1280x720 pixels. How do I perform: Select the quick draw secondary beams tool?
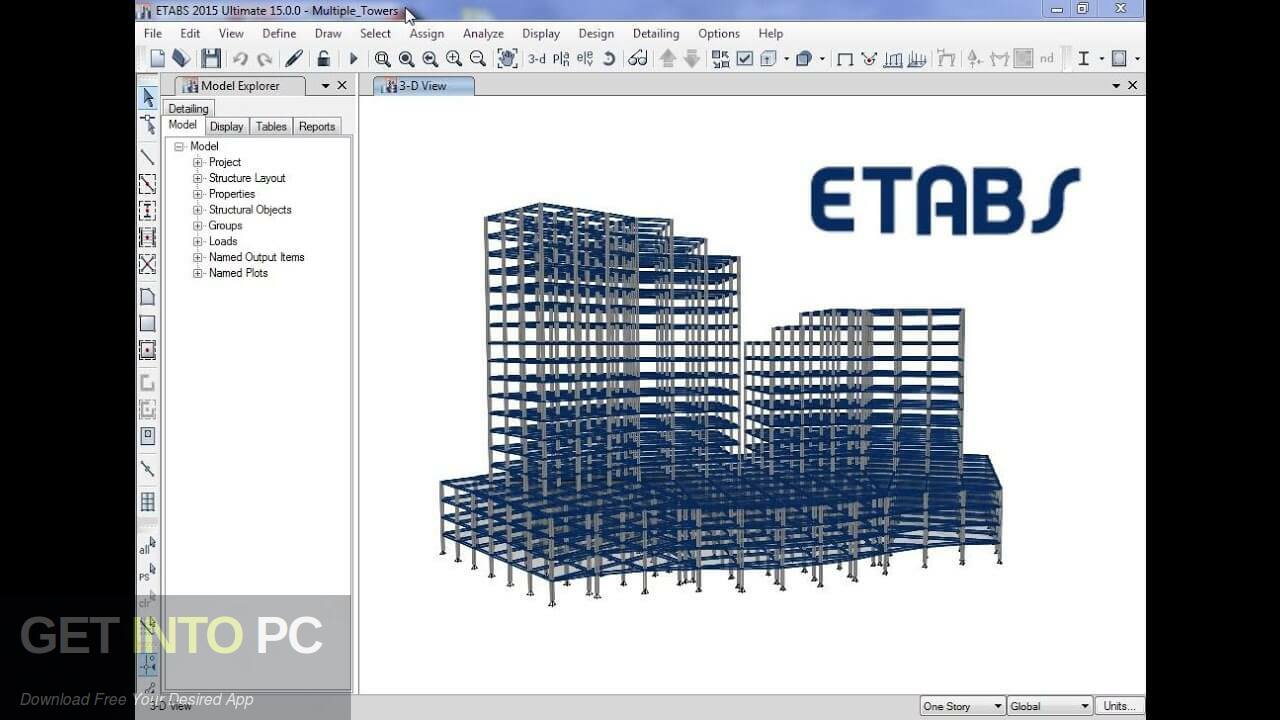point(148,238)
